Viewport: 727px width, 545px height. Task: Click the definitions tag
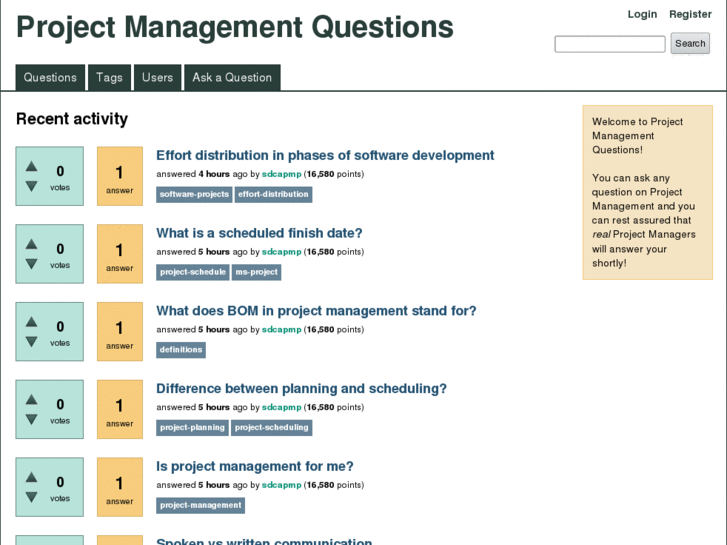pos(181,350)
